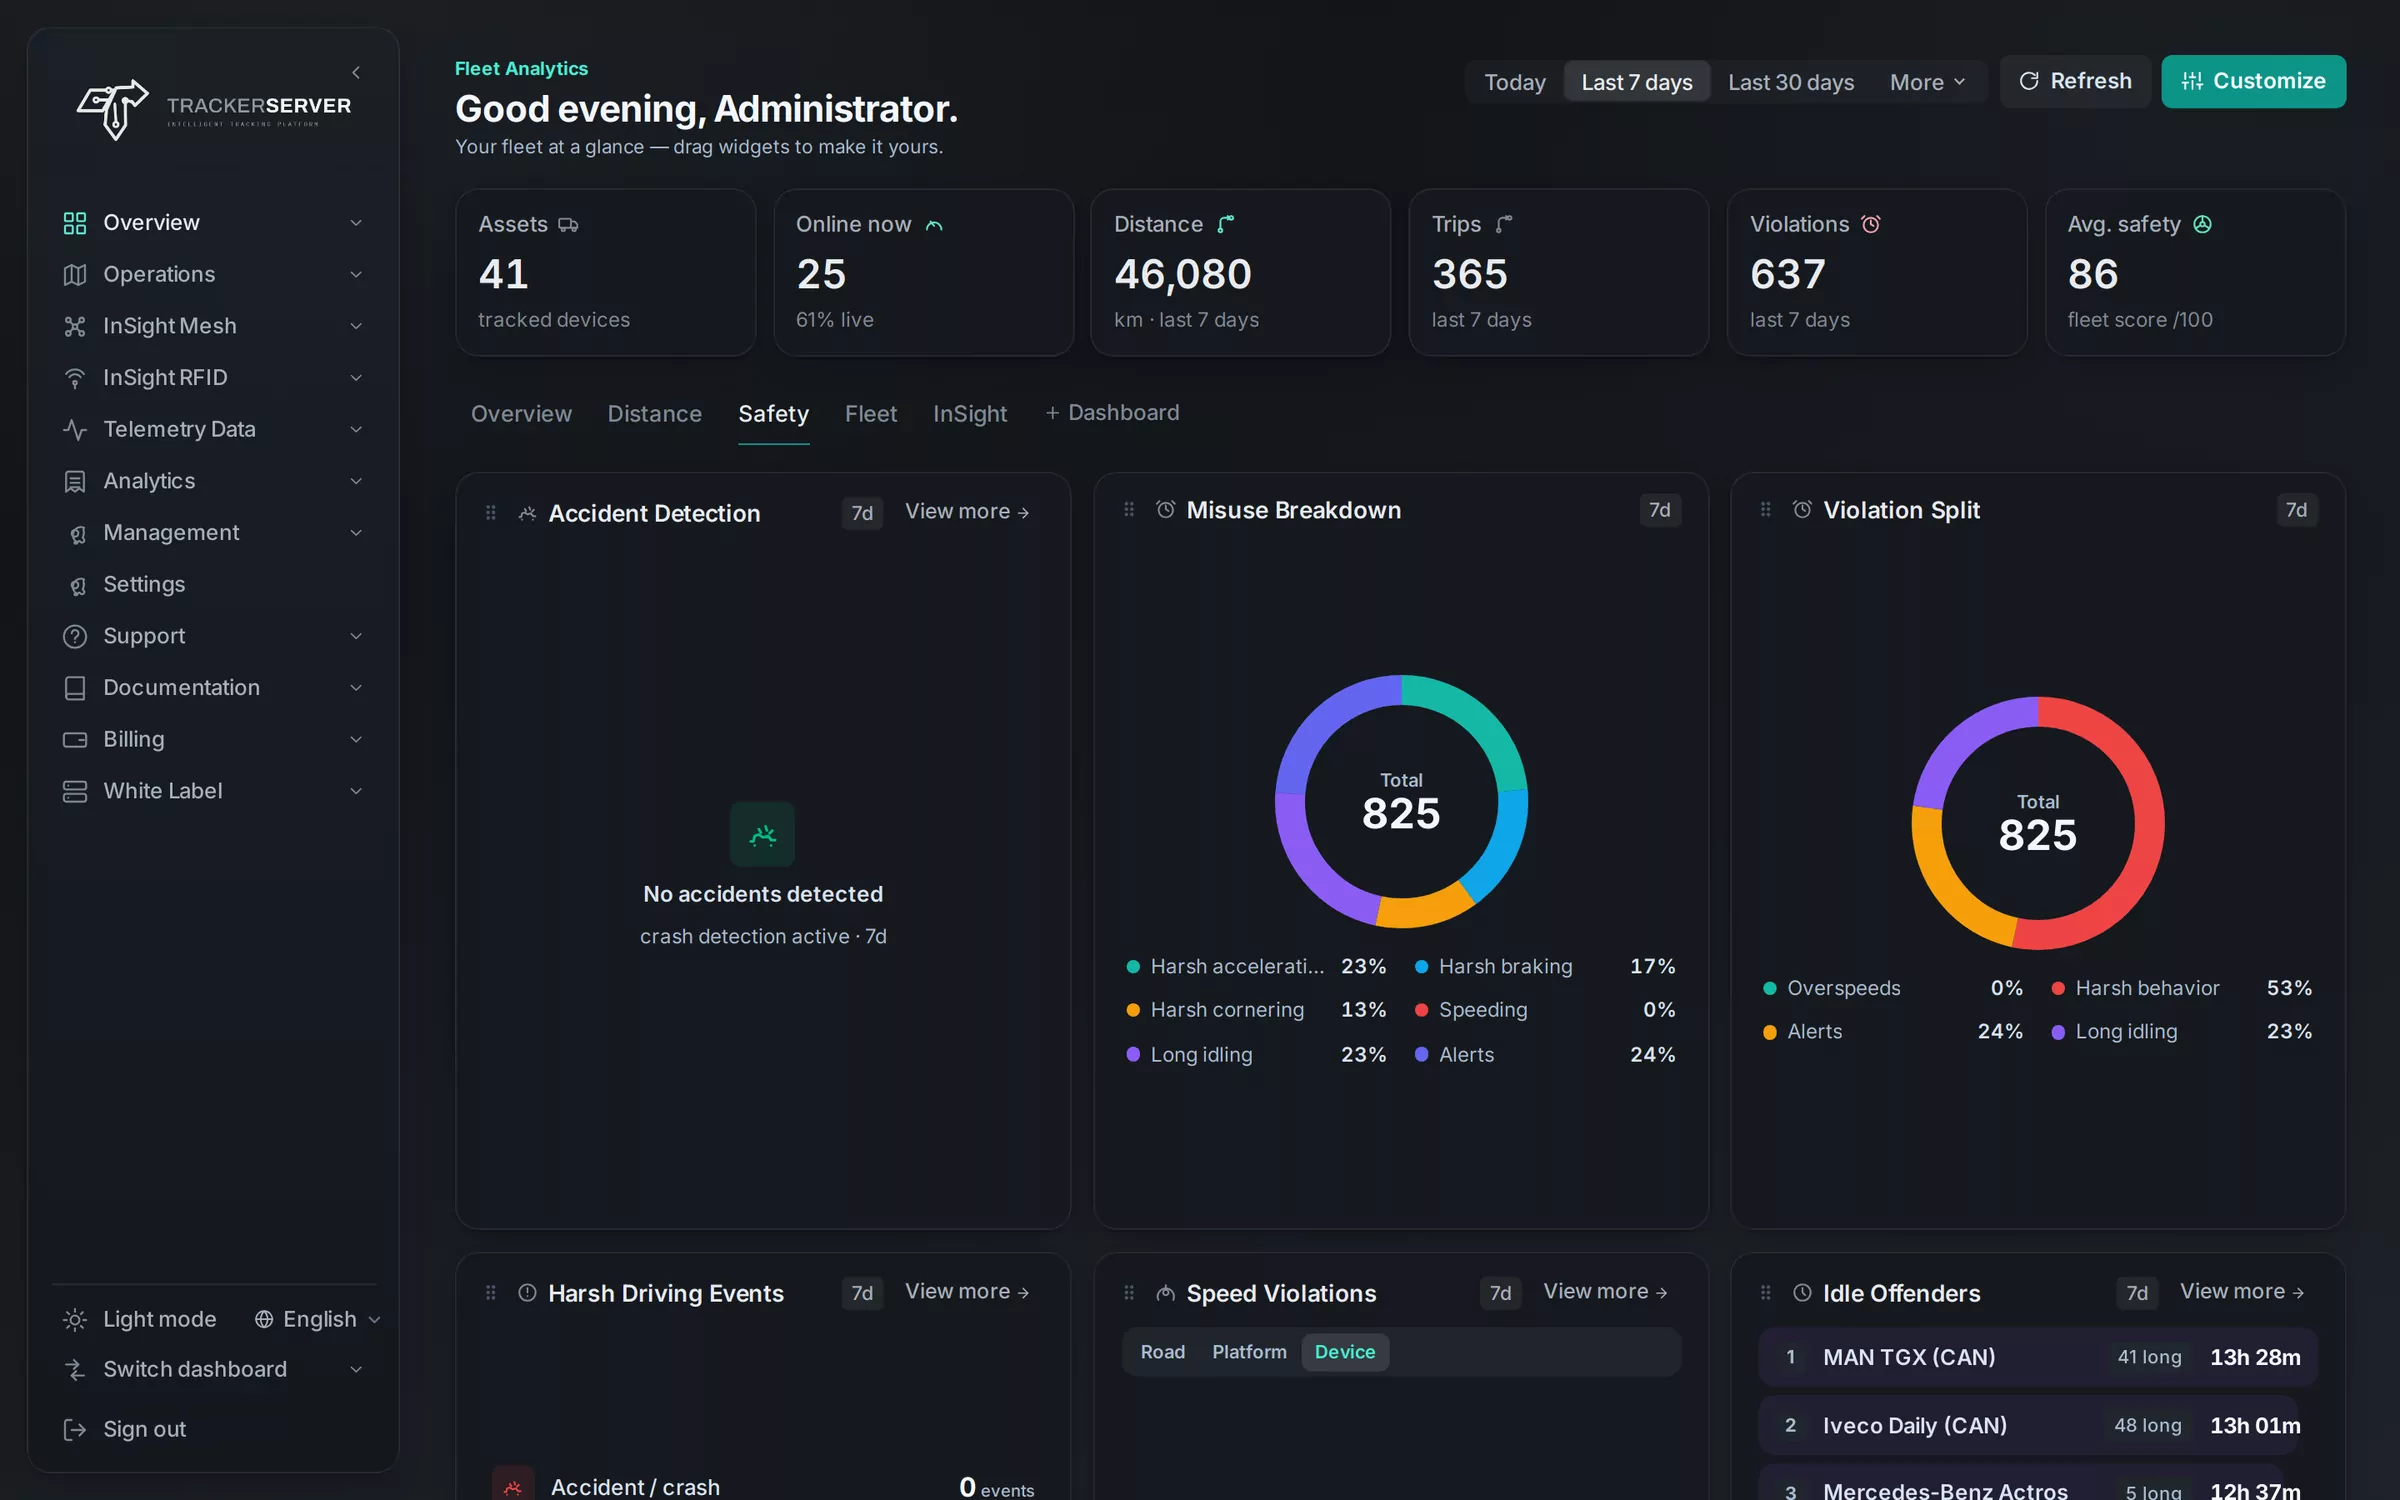Click the Harsh Driving Events drag handle
The image size is (2400, 1500).
click(491, 1293)
